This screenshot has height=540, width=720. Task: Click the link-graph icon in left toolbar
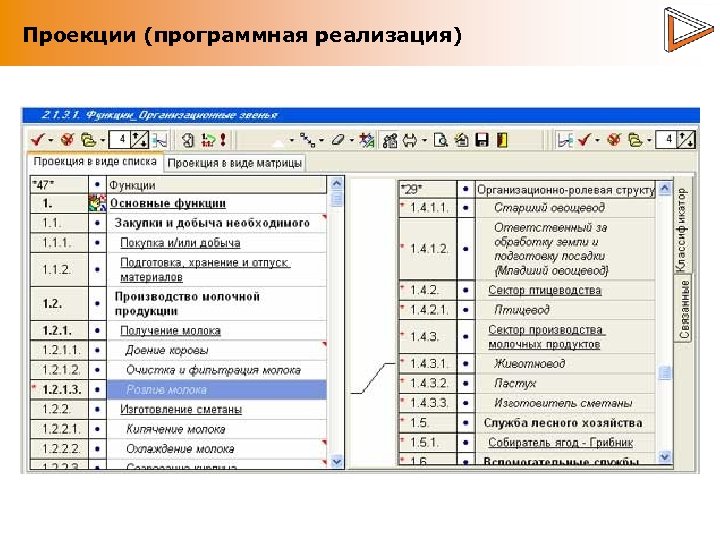point(159,140)
